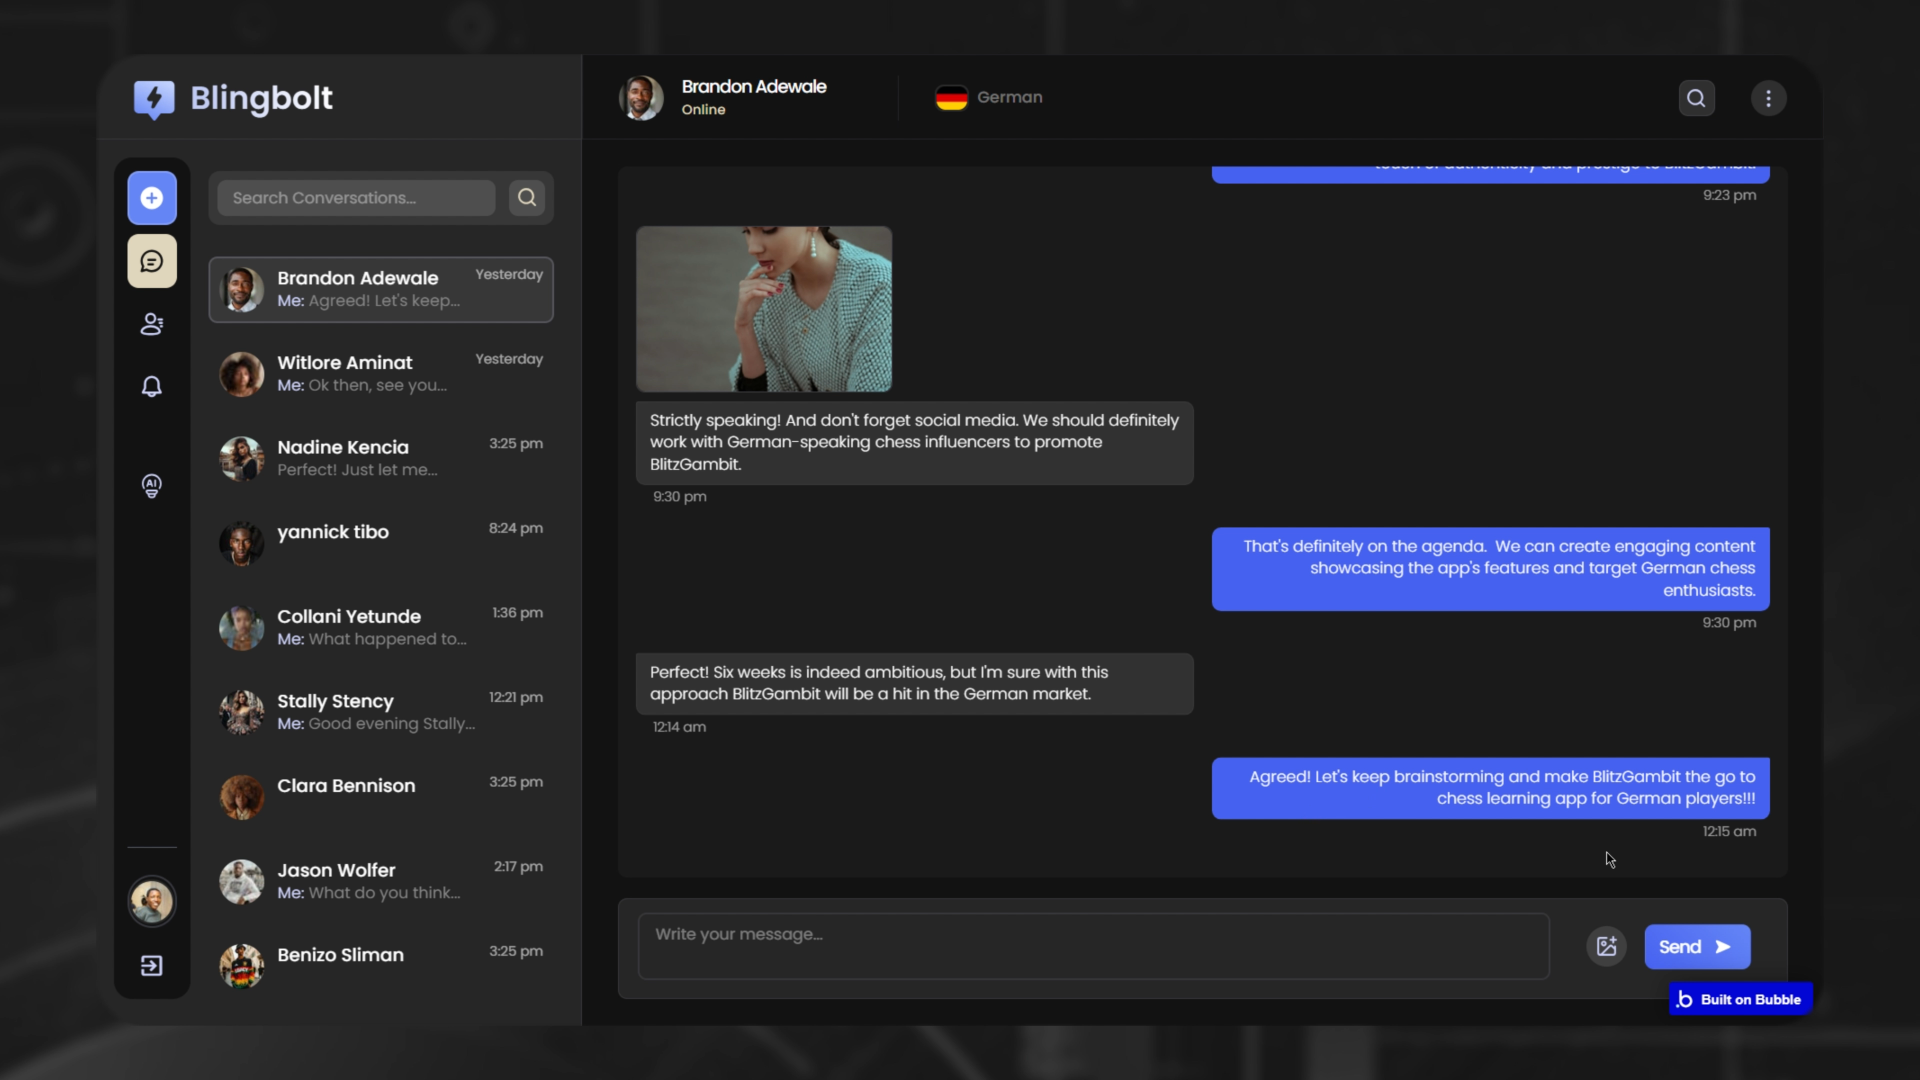1920x1080 pixels.
Task: Open the three-dot options menu
Action: 1768,98
